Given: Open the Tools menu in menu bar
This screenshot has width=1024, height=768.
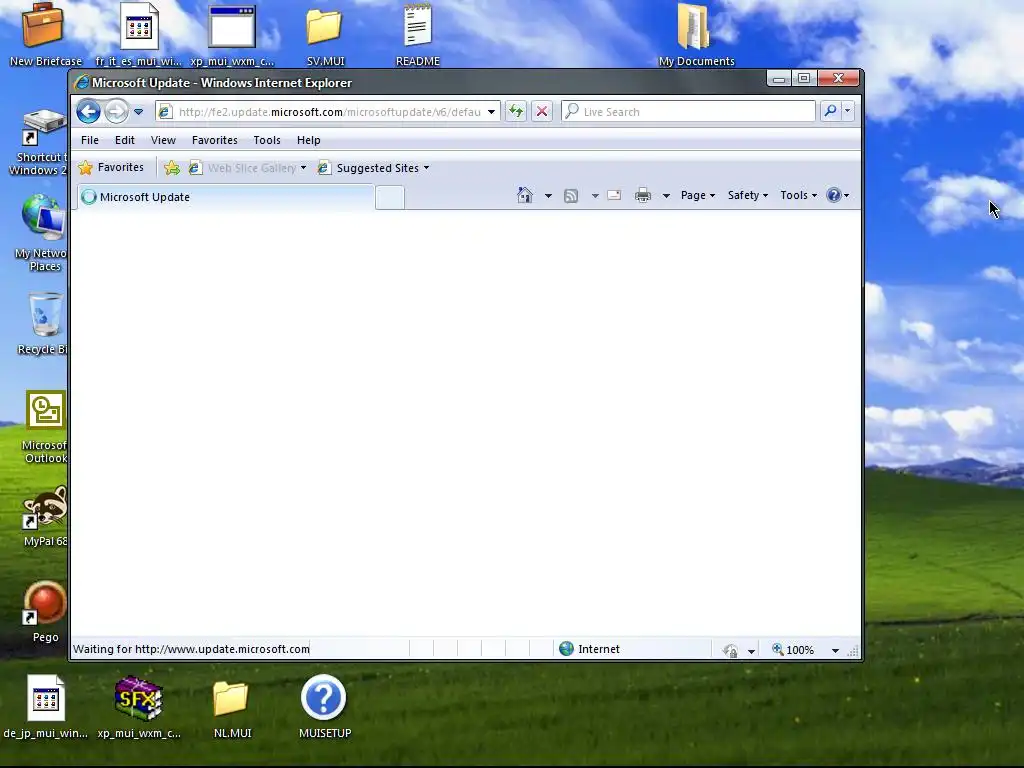Looking at the screenshot, I should click(x=267, y=140).
